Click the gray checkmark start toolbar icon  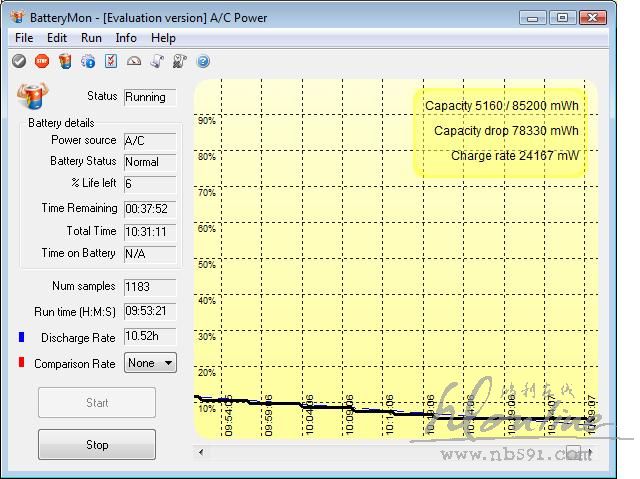[x=19, y=61]
